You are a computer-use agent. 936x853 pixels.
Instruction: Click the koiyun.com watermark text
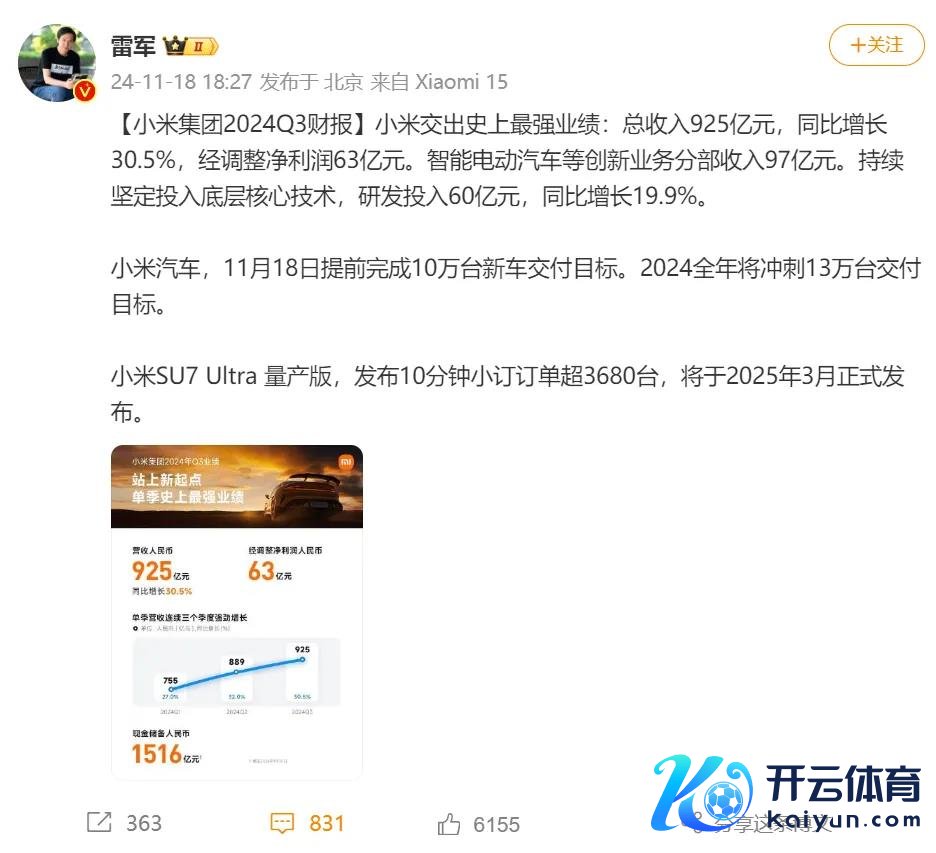coord(843,818)
